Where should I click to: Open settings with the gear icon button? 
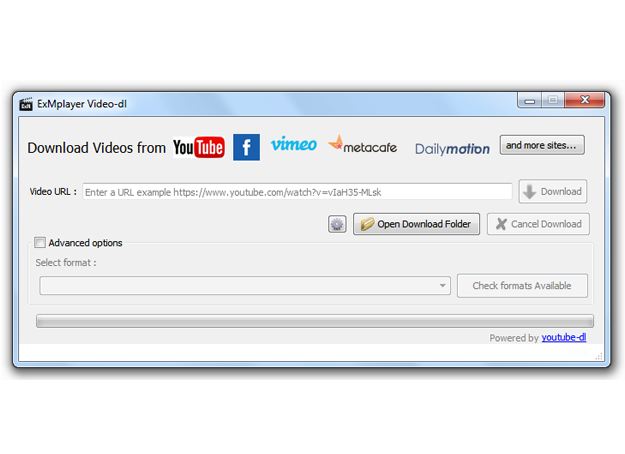click(337, 224)
